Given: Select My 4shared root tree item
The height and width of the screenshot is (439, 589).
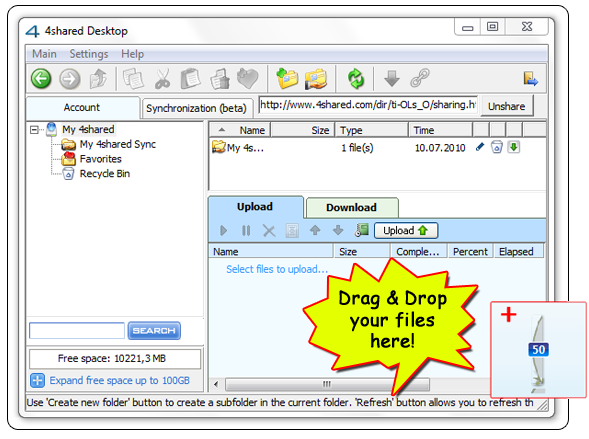Looking at the screenshot, I should point(88,130).
